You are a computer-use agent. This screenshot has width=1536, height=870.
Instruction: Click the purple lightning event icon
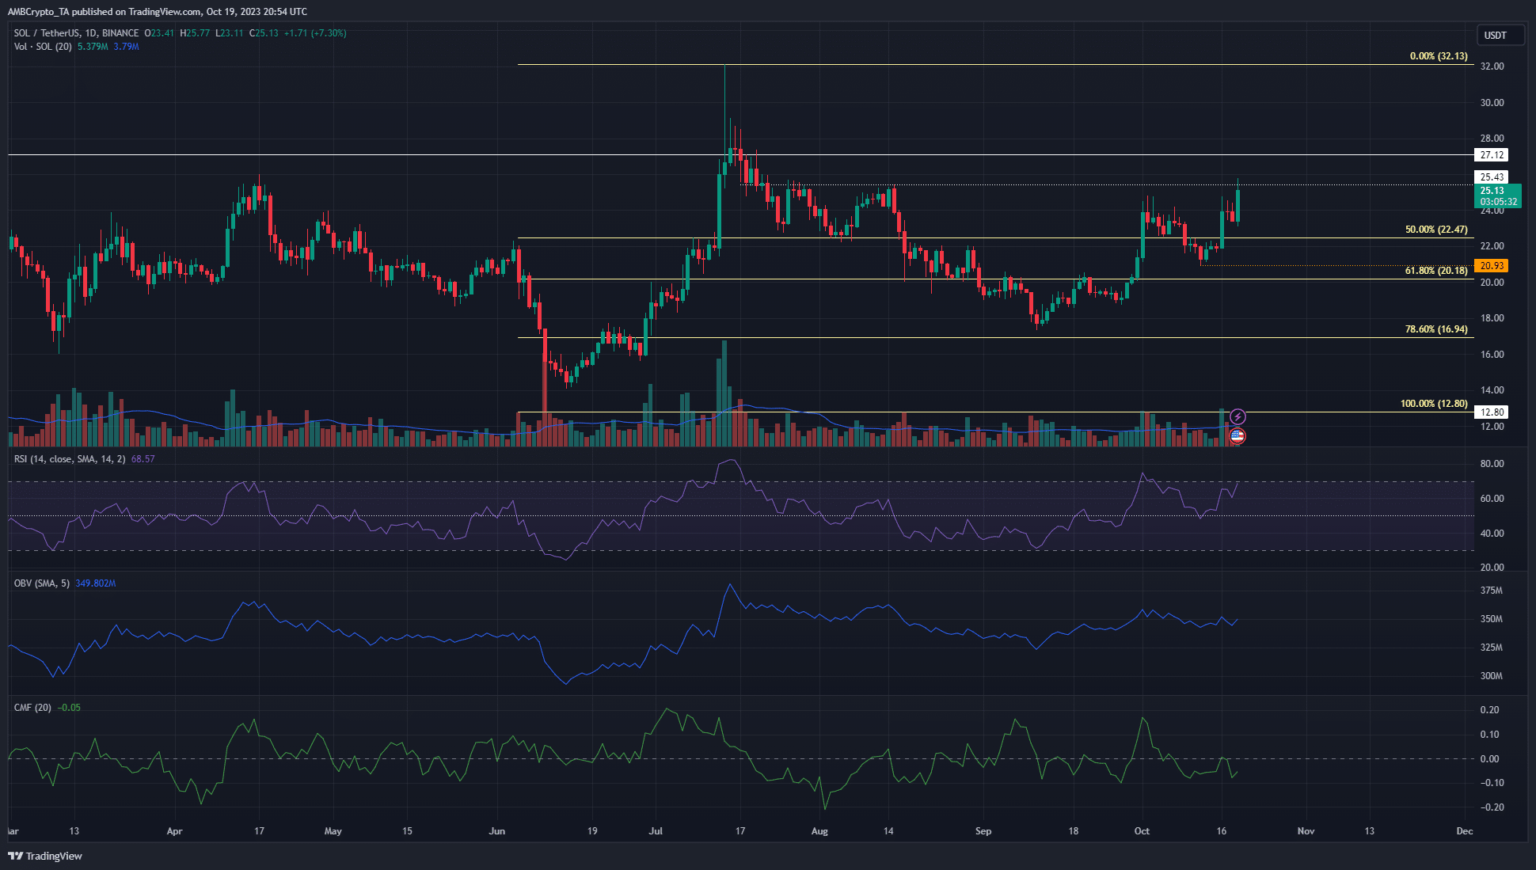[x=1237, y=417]
